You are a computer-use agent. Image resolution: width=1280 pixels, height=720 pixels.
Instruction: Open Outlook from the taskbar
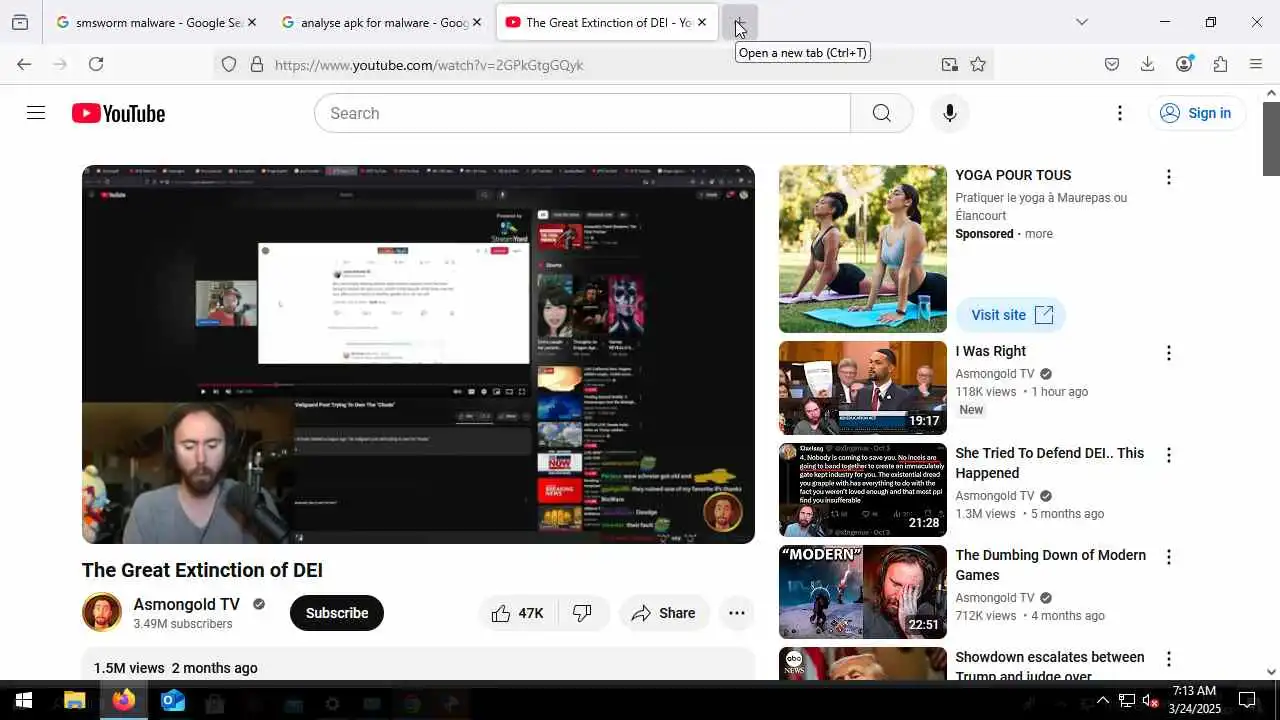coord(173,700)
